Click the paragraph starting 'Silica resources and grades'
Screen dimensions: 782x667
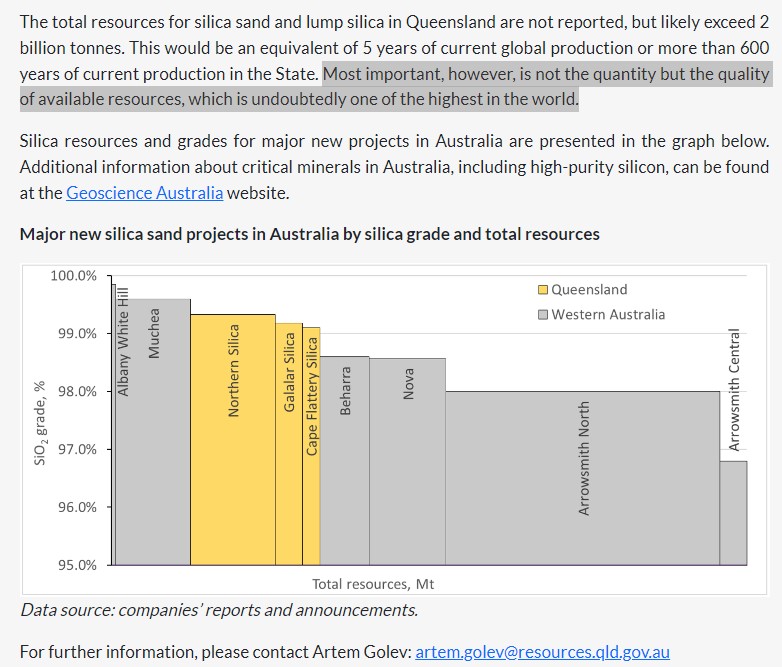coord(394,167)
